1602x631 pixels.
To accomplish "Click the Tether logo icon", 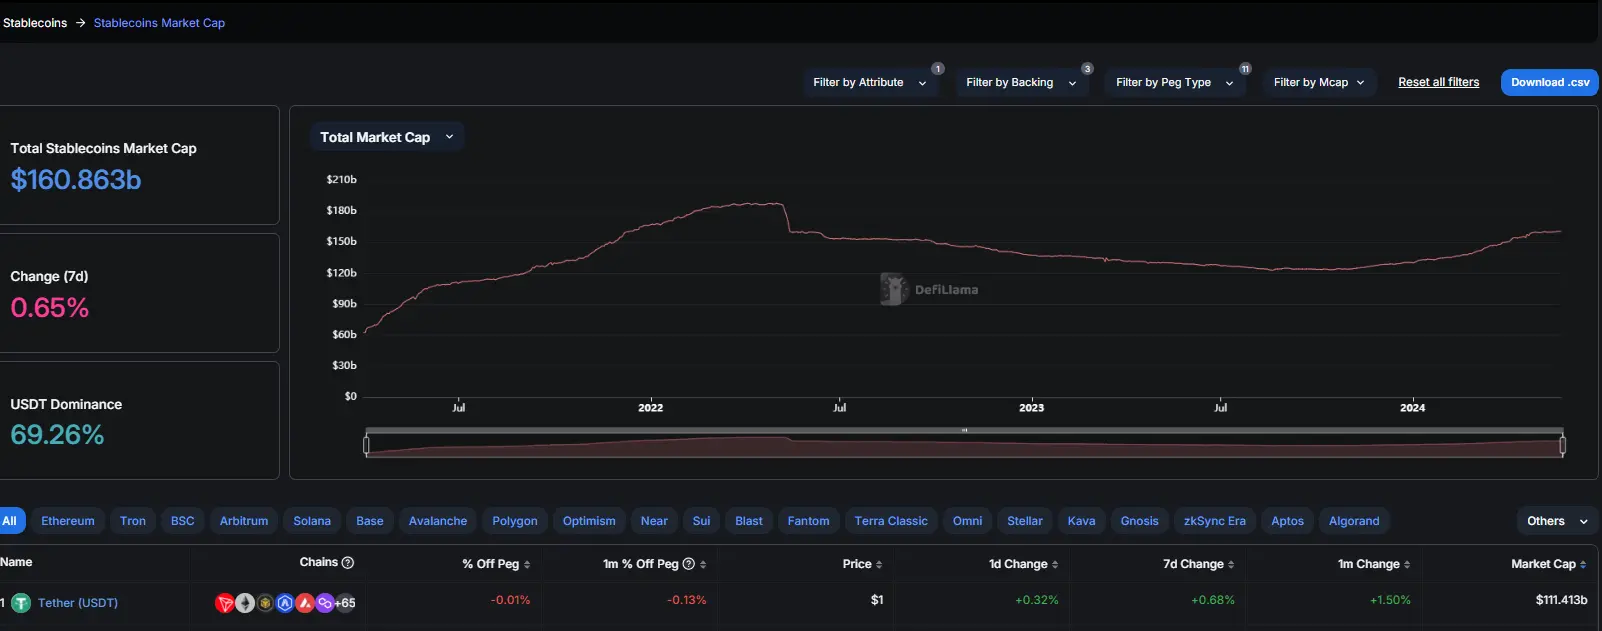I will (21, 603).
